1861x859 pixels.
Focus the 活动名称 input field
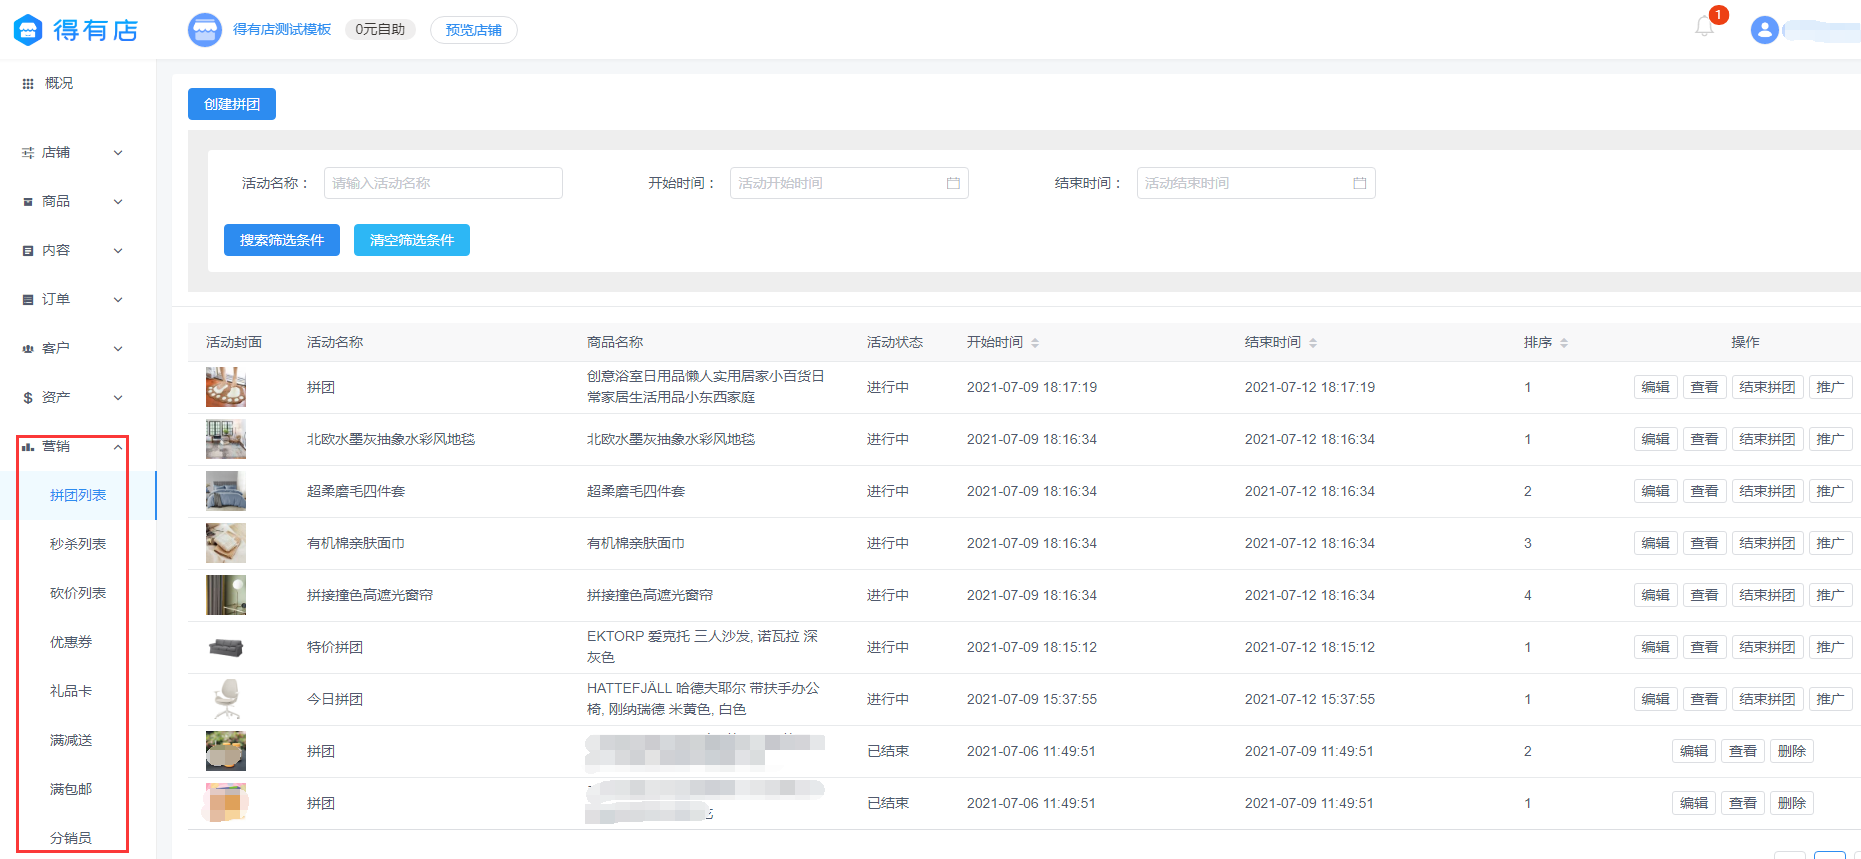point(442,183)
